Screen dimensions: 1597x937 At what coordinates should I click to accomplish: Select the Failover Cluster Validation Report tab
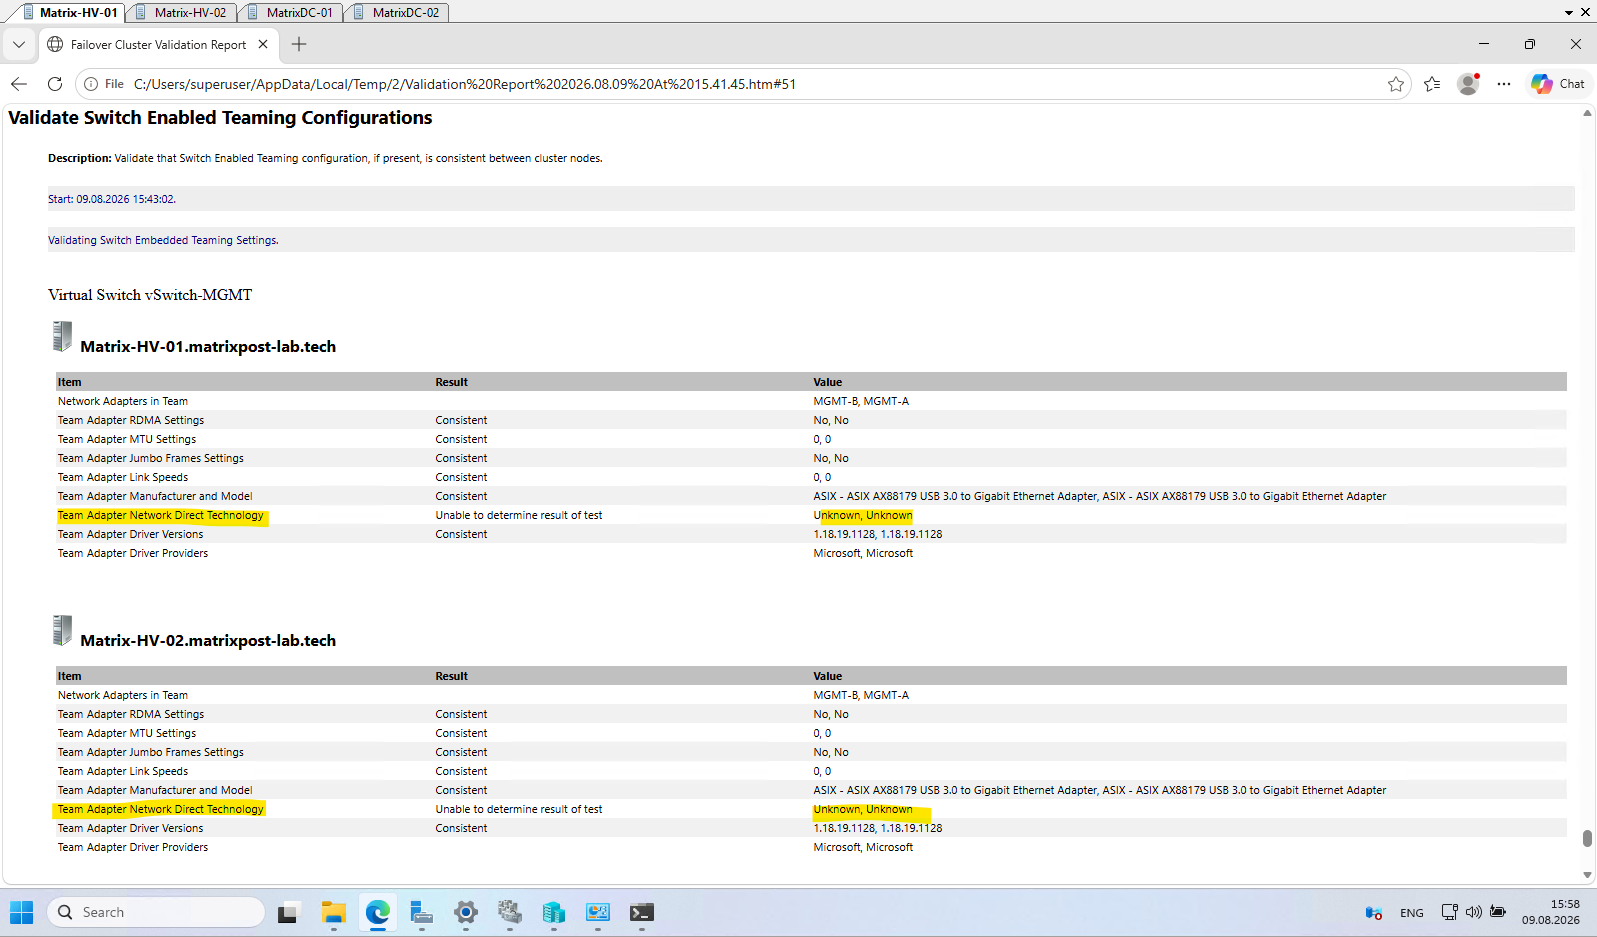point(158,44)
